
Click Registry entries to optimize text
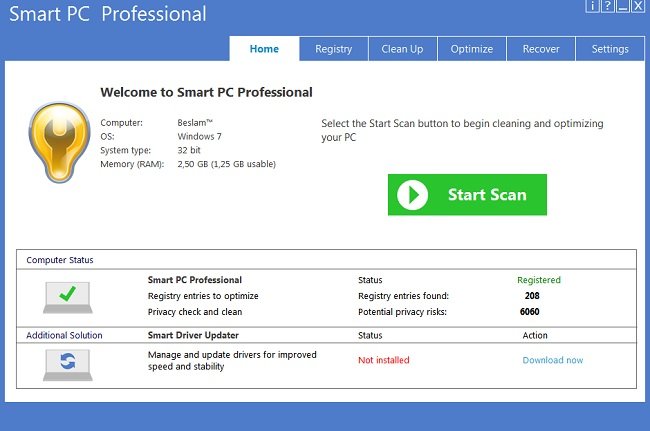(x=203, y=296)
